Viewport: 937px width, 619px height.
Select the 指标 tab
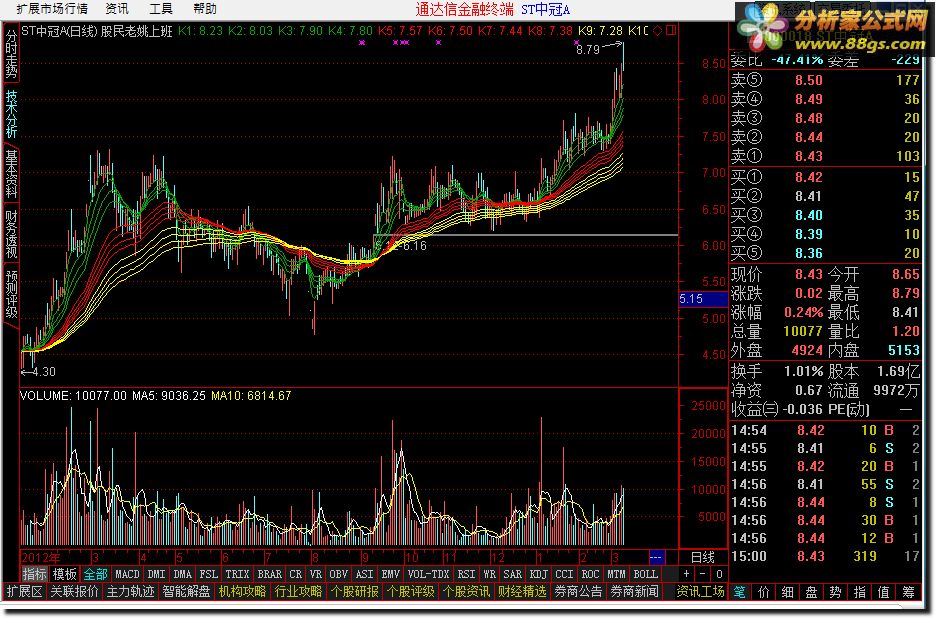click(x=34, y=574)
